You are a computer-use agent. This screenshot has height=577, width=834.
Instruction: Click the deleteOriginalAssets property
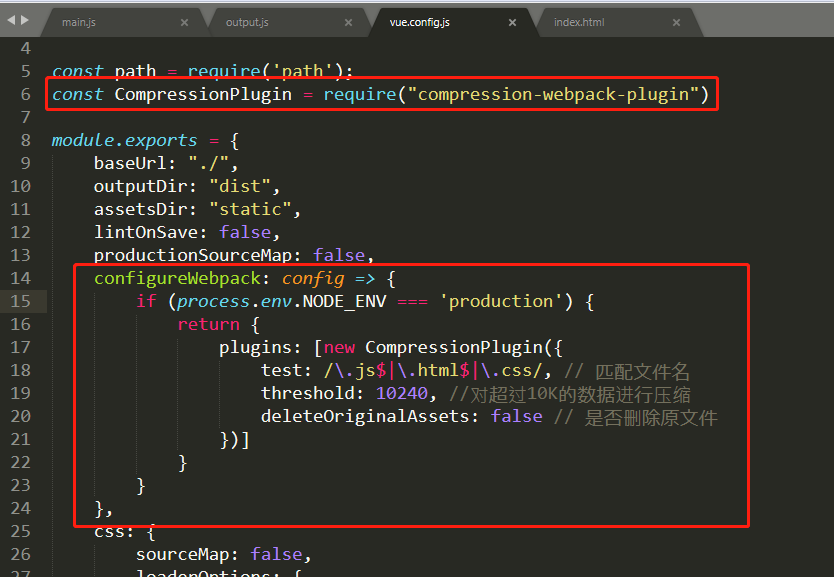(365, 416)
